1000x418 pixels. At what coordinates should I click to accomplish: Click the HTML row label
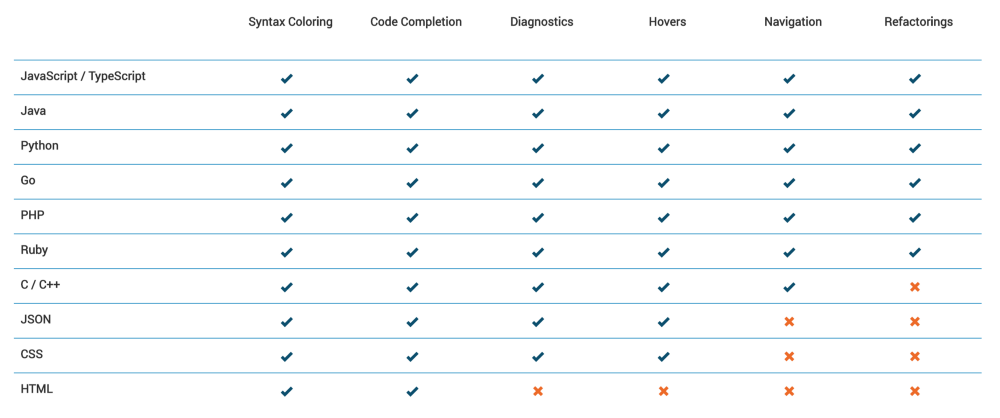36,389
